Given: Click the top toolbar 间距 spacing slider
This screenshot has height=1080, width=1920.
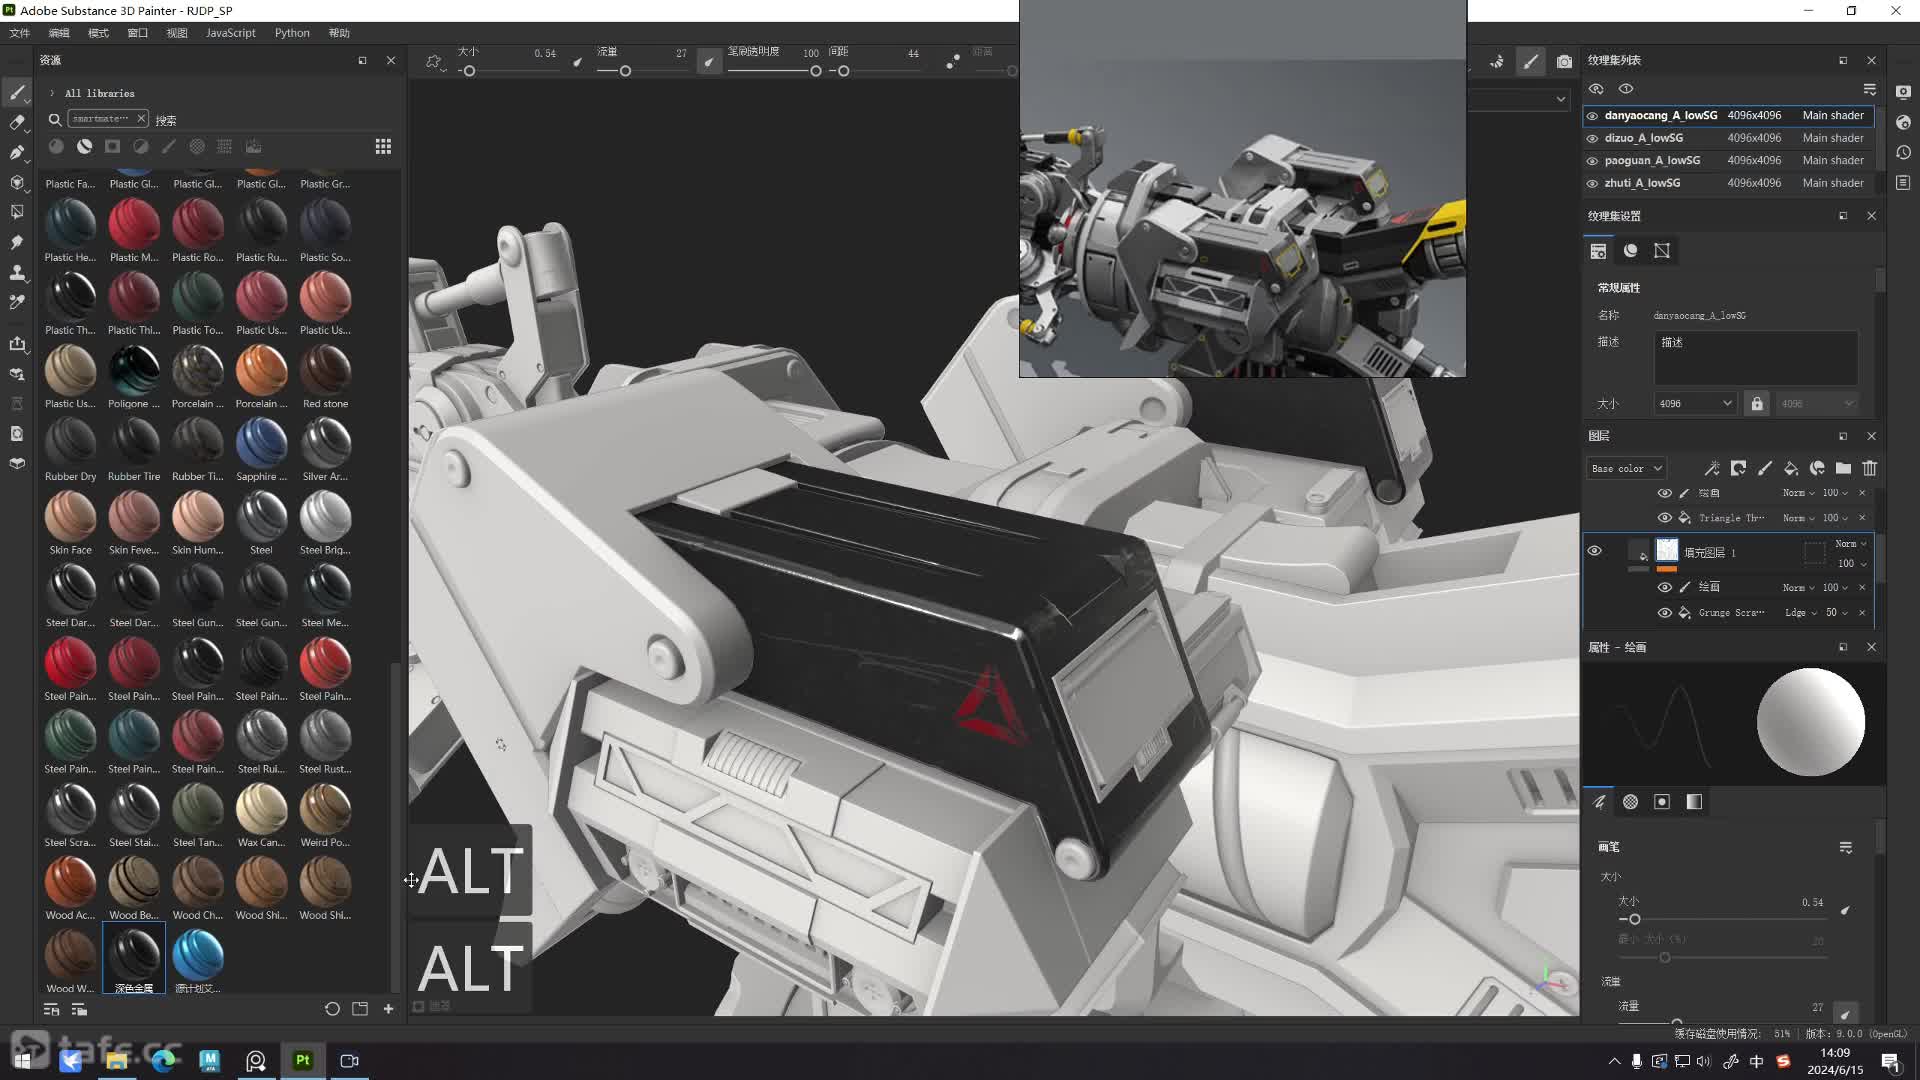Looking at the screenshot, I should (874, 71).
